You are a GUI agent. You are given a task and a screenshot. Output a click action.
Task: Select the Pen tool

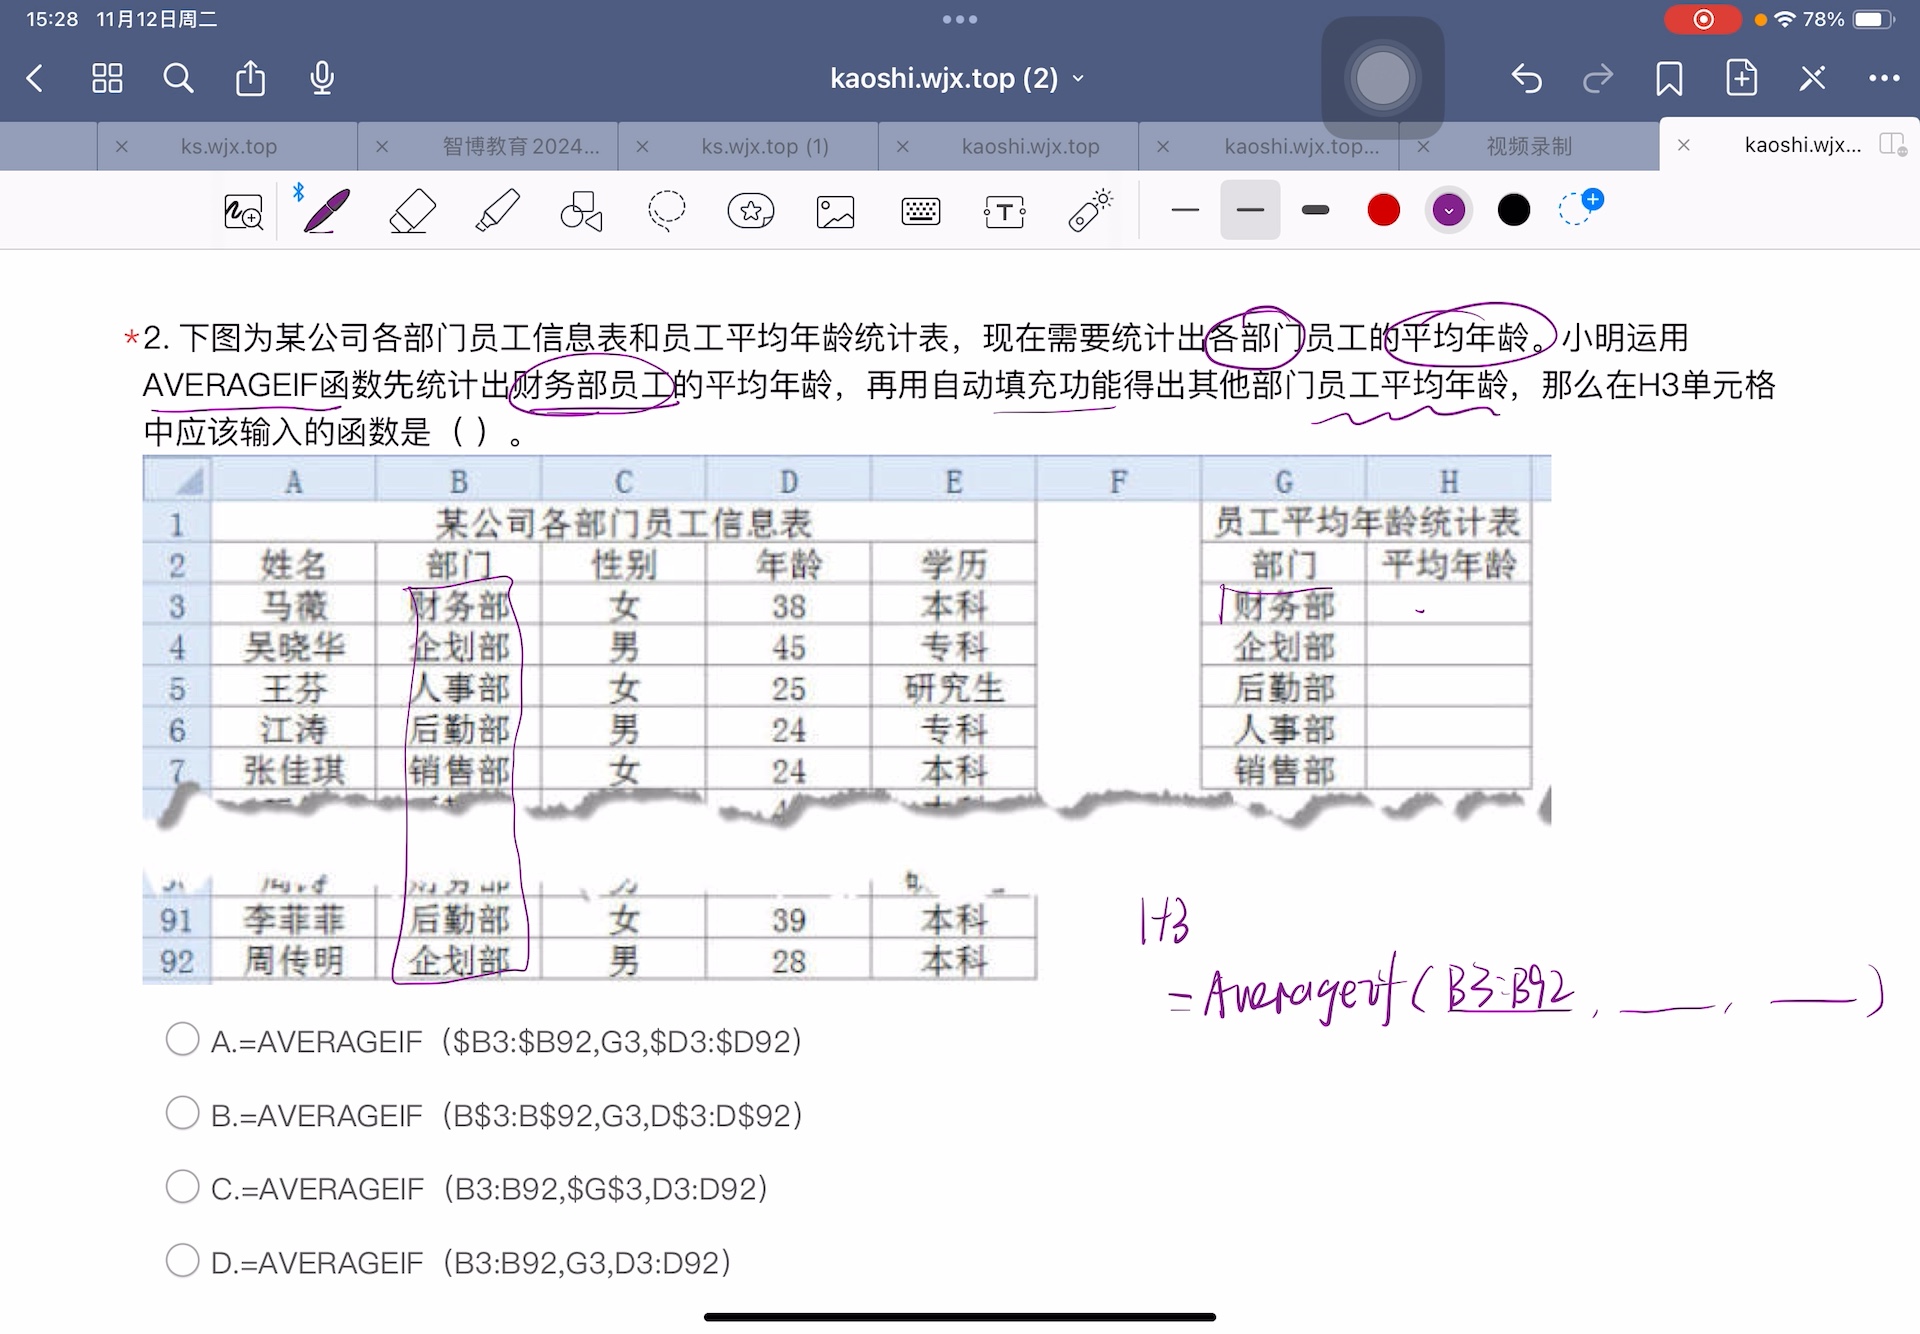[x=326, y=211]
